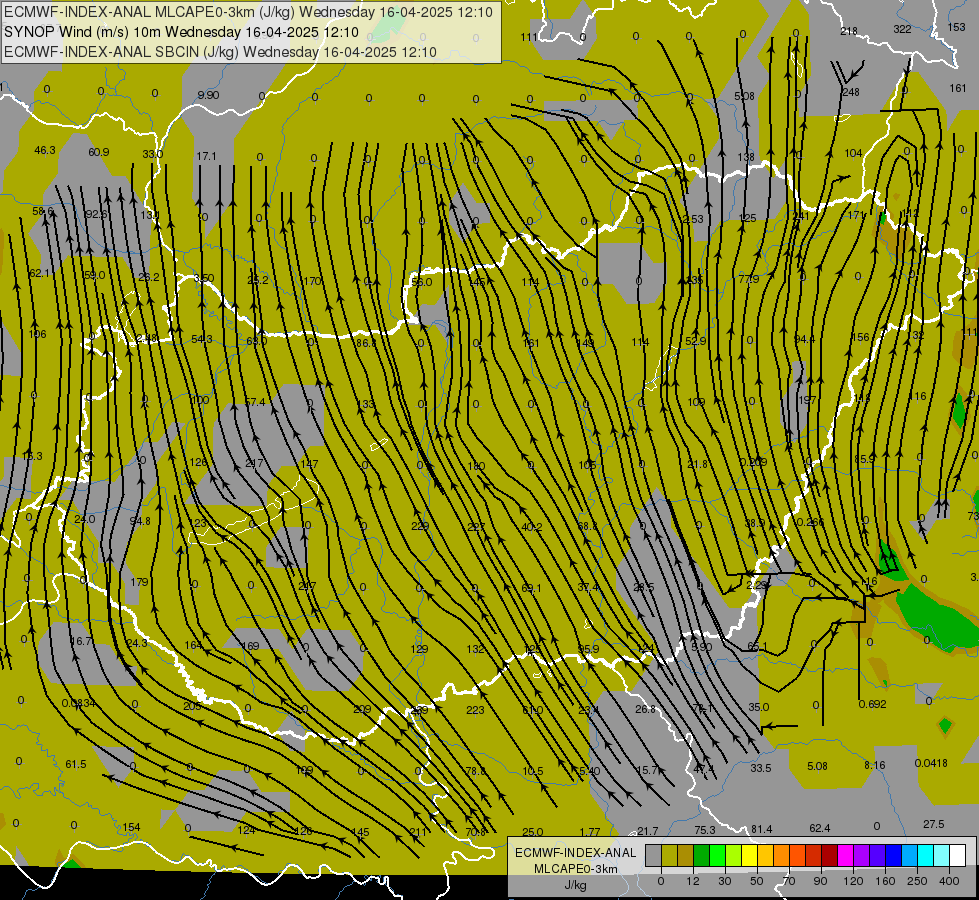This screenshot has width=979, height=900.
Task: Click the map value 9.90
Action: (x=208, y=95)
